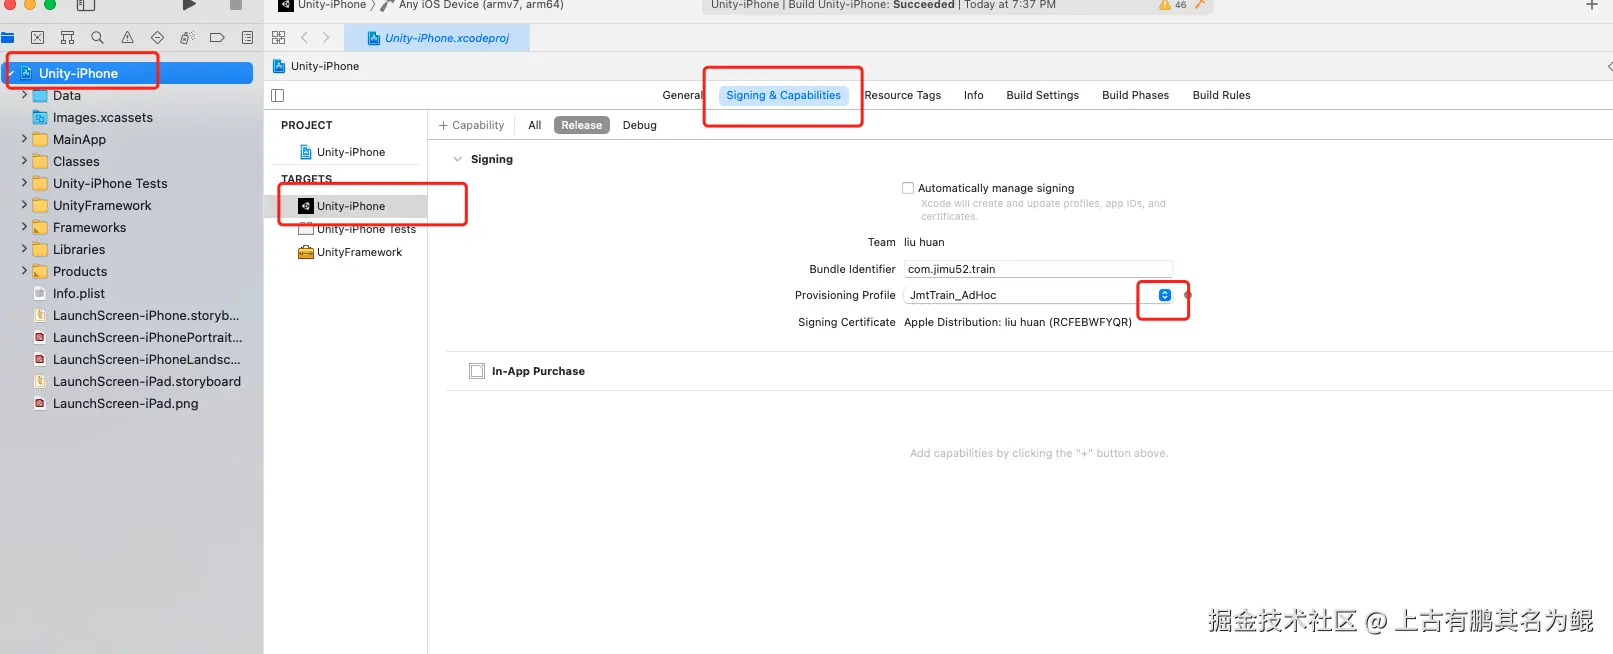Click the yellow warnings count badge
The height and width of the screenshot is (654, 1613).
click(x=1172, y=5)
